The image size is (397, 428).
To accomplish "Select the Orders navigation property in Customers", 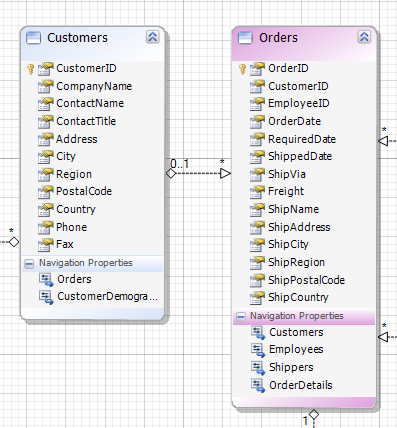I will pyautogui.click(x=74, y=279).
